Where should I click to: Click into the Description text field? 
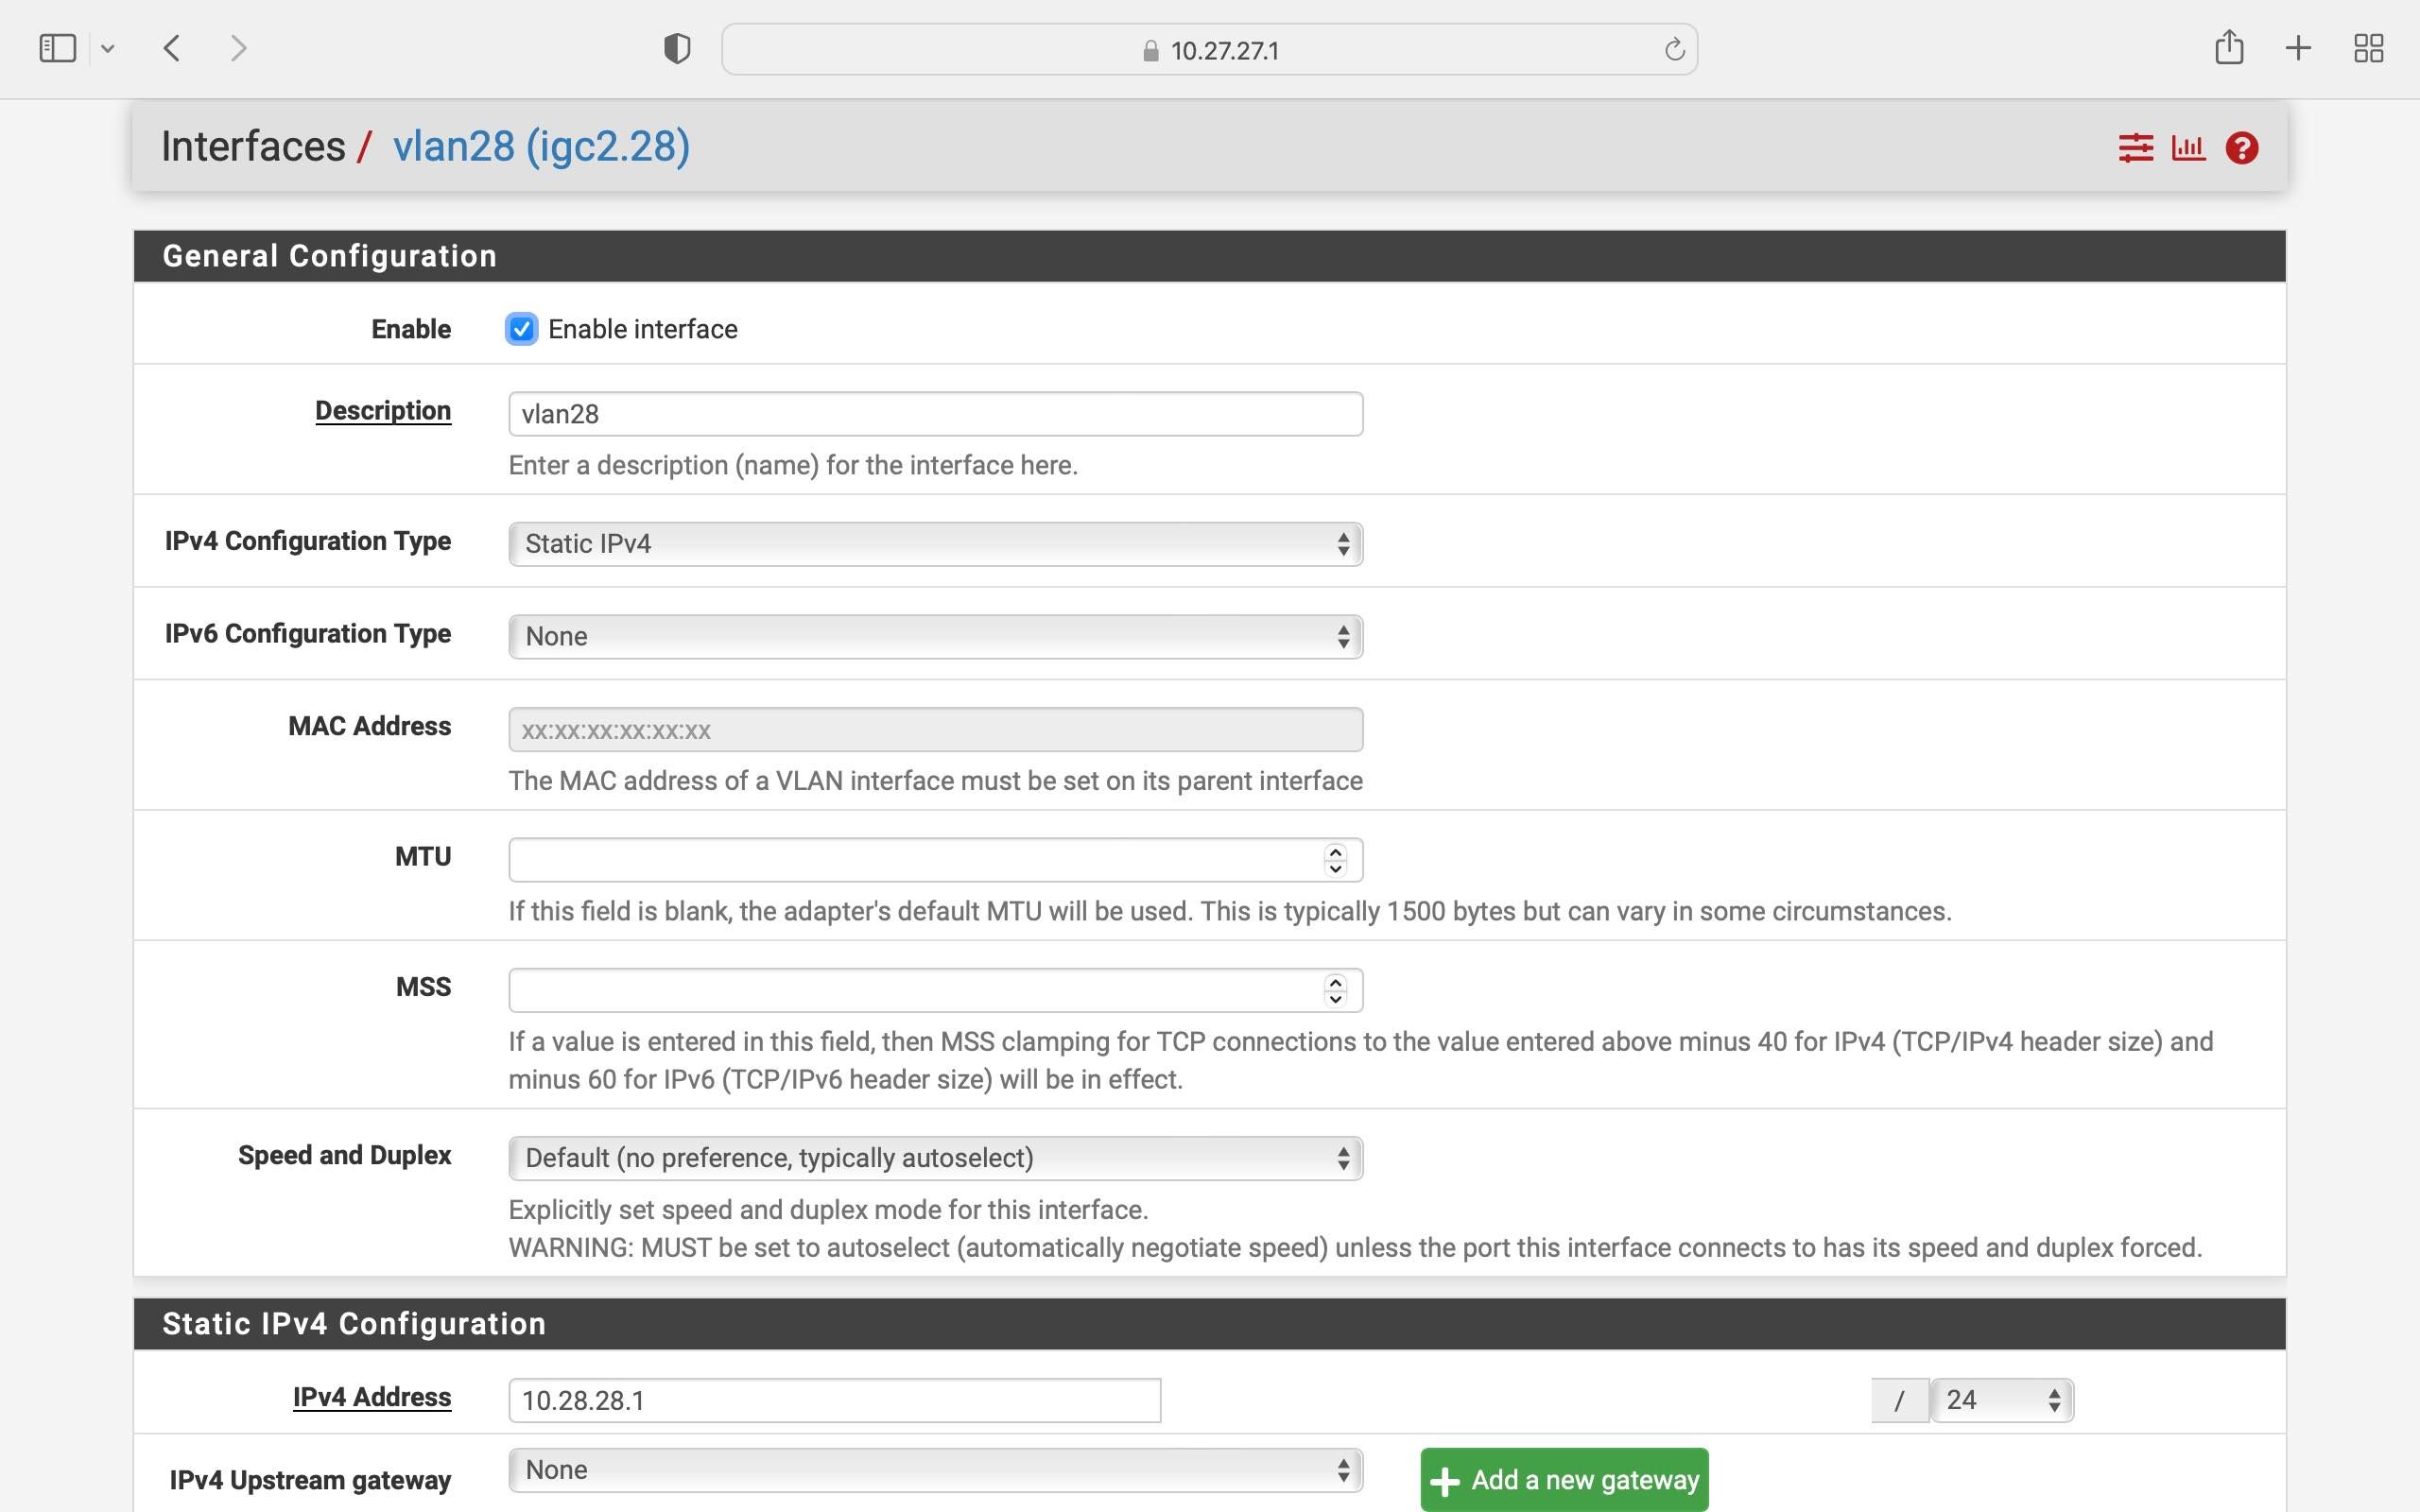point(934,414)
